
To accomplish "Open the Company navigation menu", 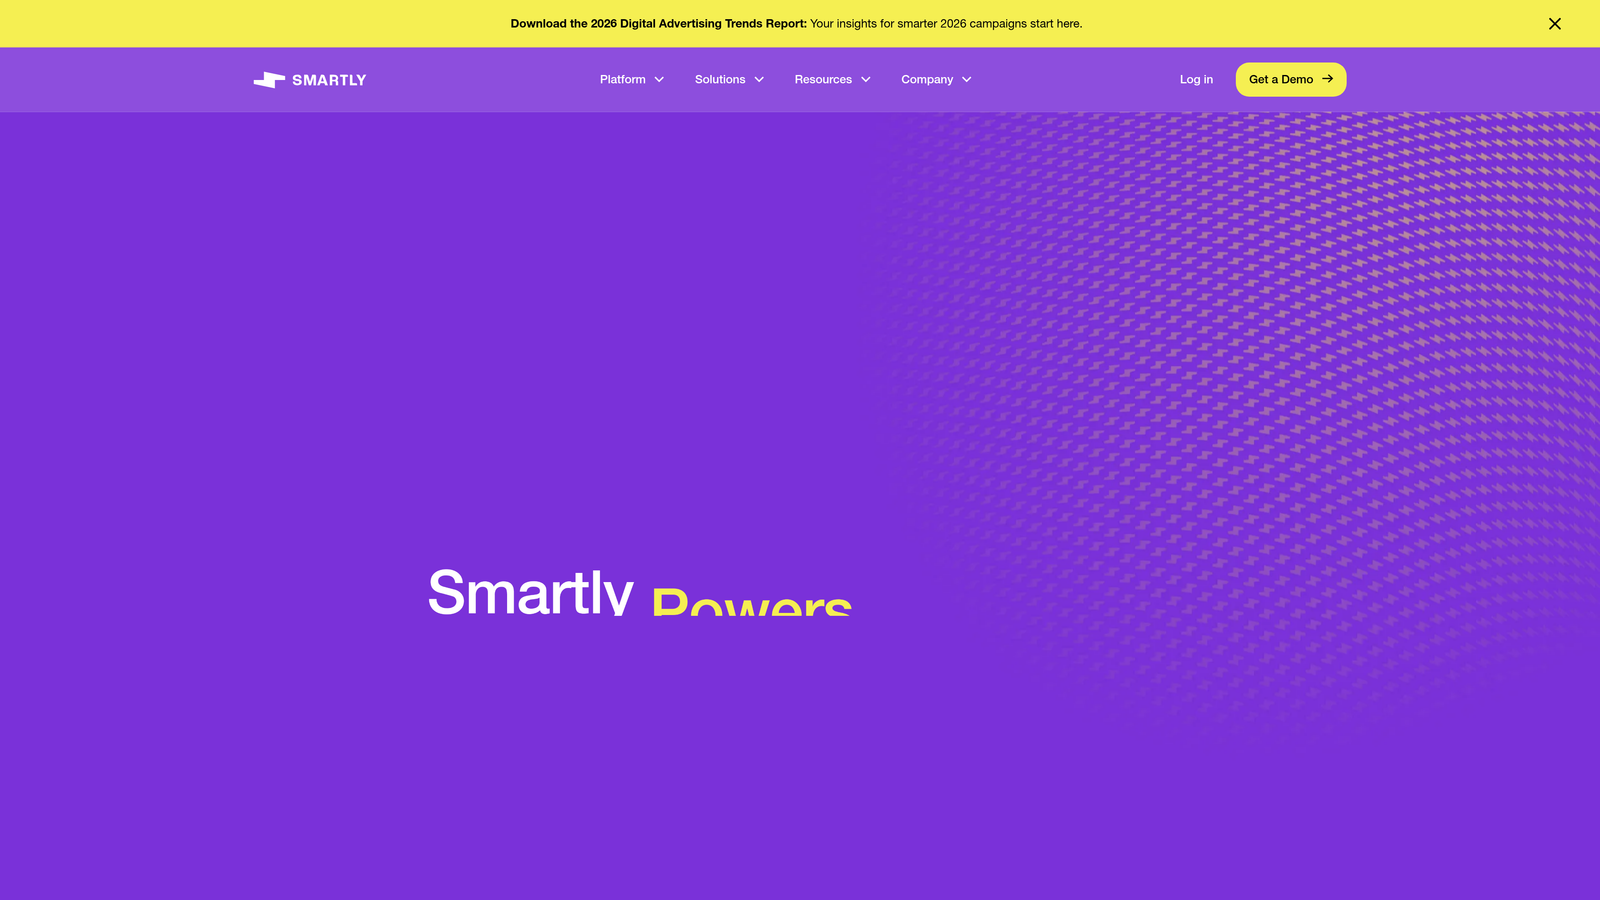I will pyautogui.click(x=927, y=79).
